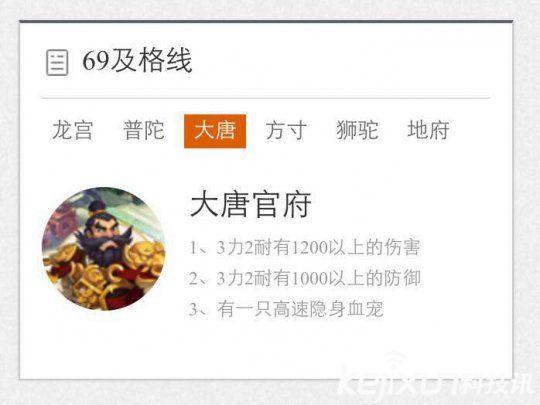This screenshot has width=540, height=405.
Task: Open the 地府 tab
Action: 428,130
